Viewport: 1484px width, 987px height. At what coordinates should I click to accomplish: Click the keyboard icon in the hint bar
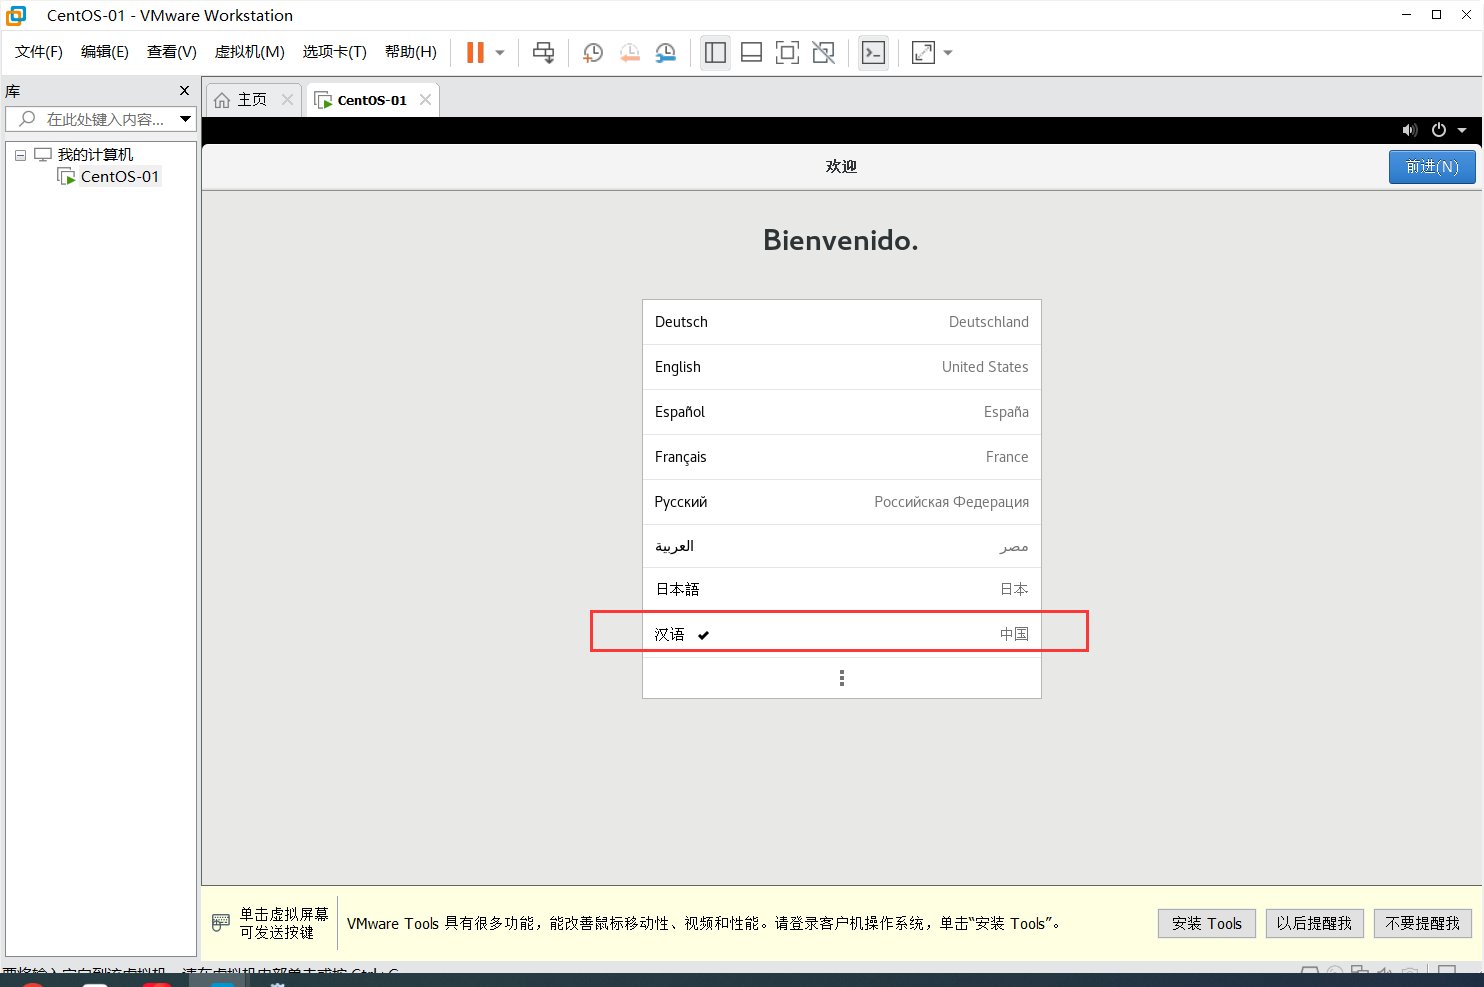221,923
